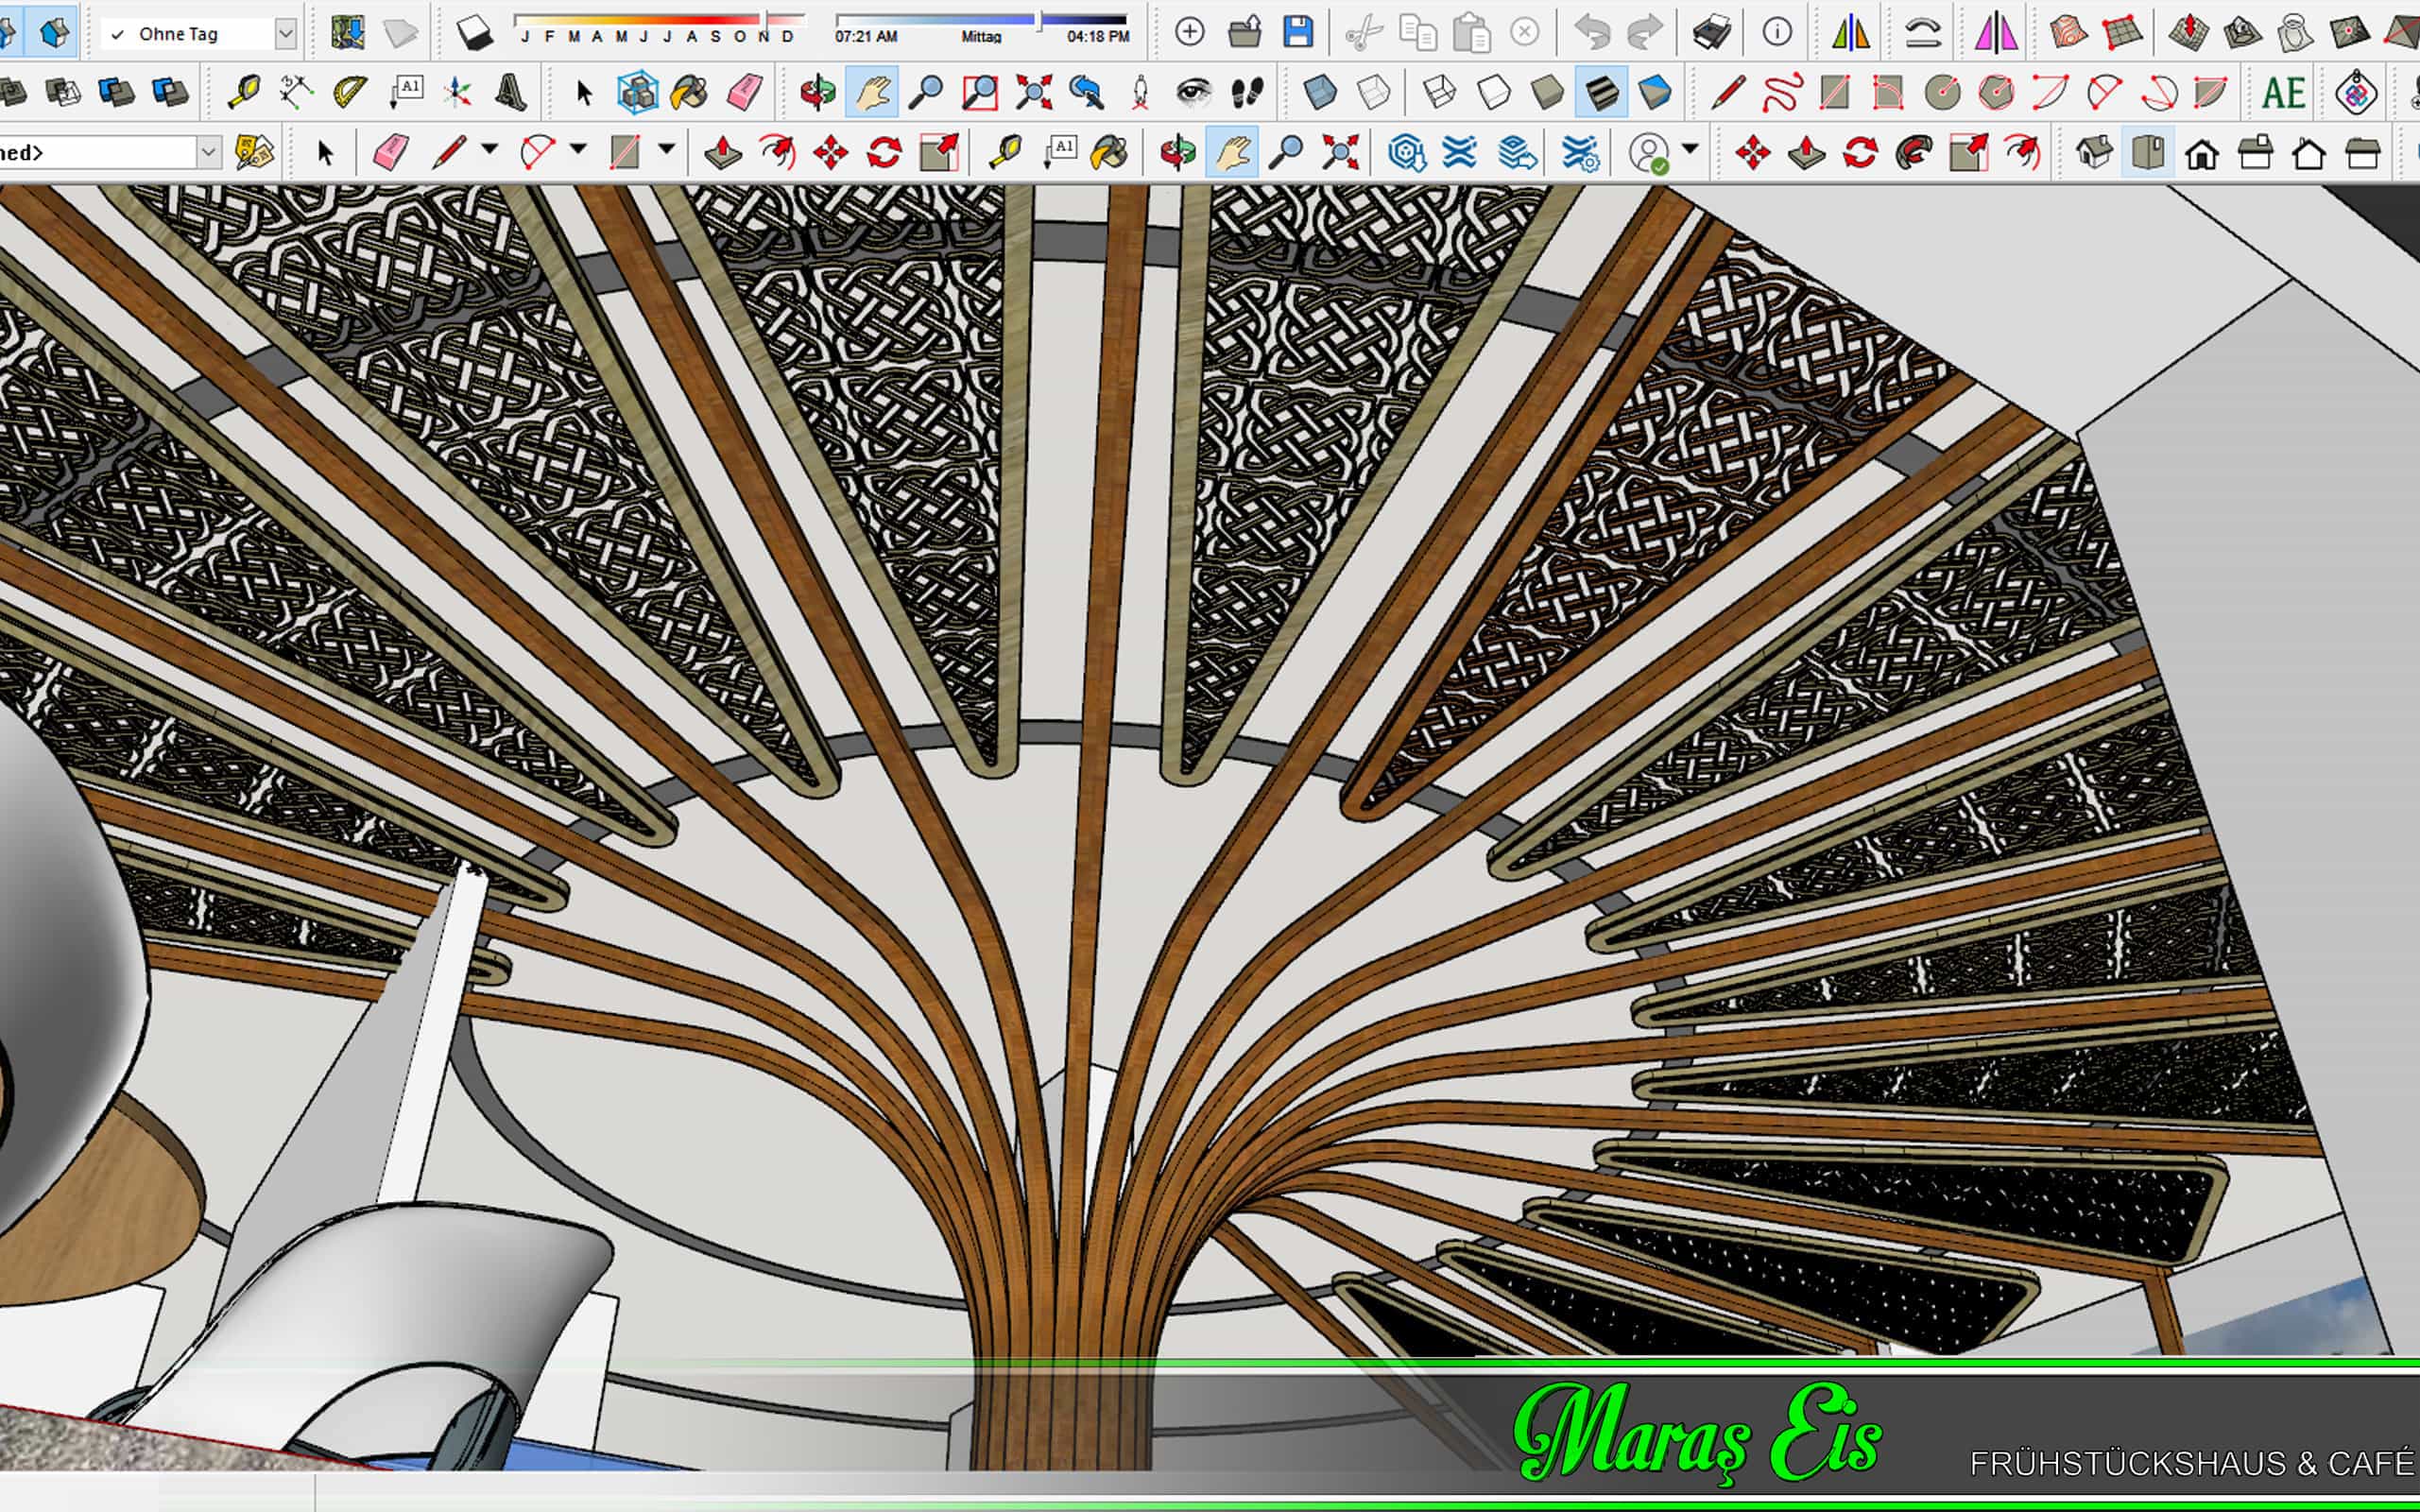Choose the Paint Bucket tool

pos(689,93)
